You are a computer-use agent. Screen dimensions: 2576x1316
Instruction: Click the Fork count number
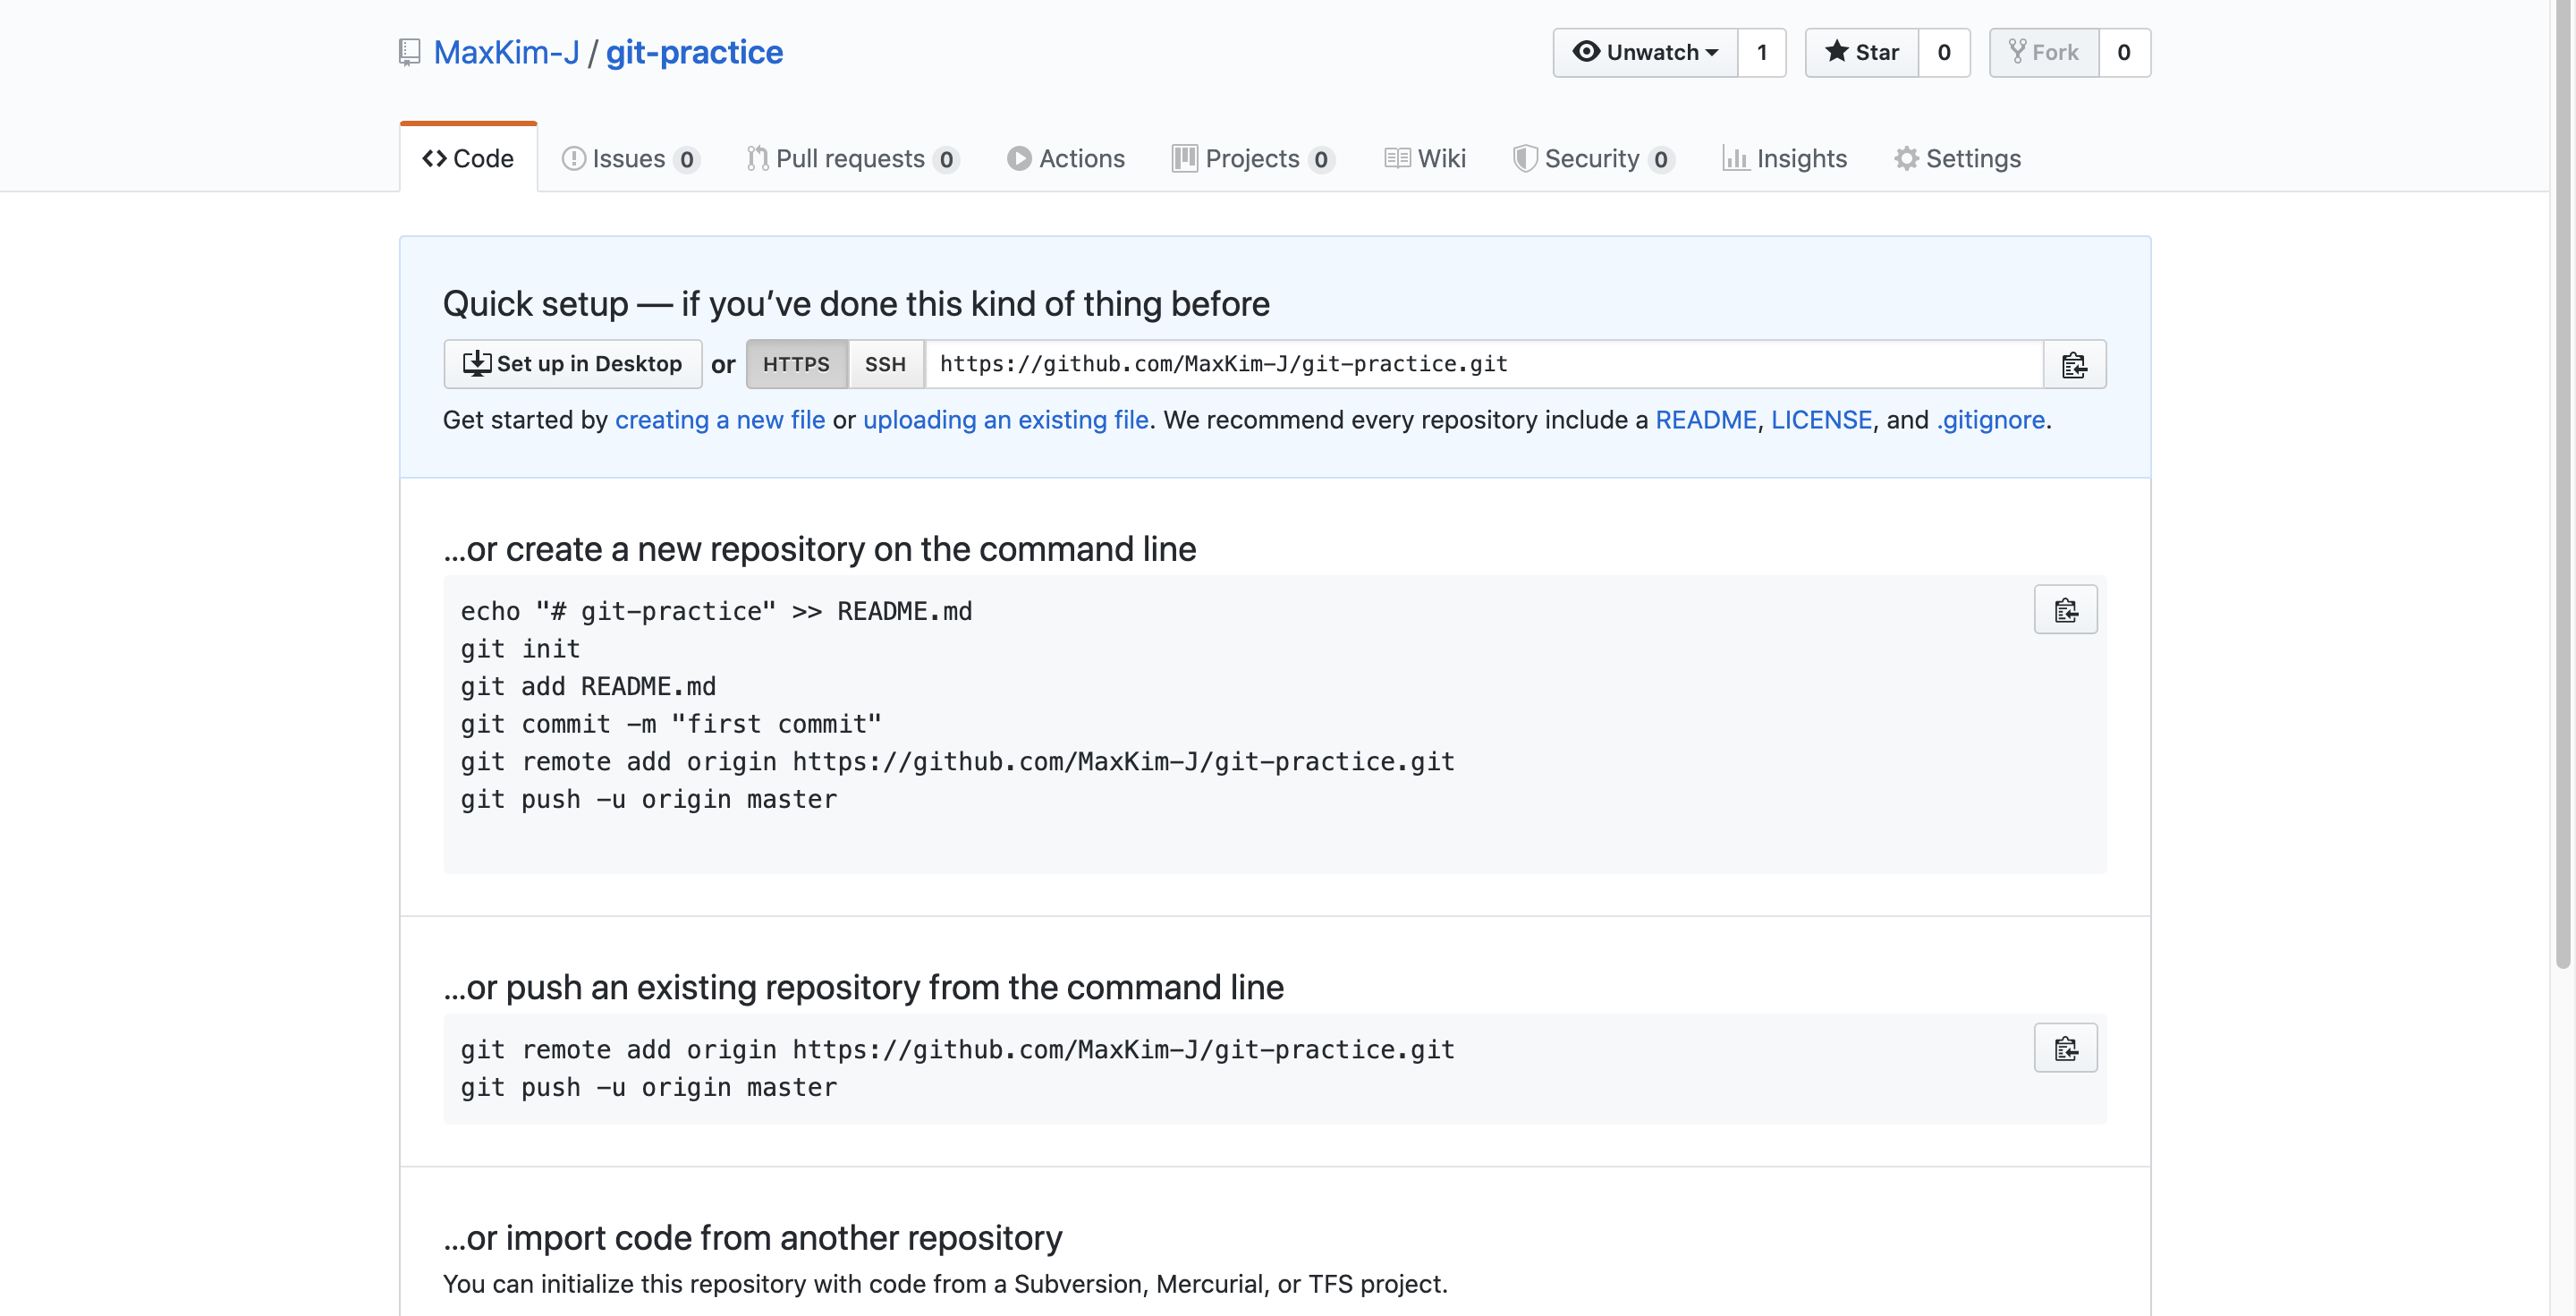click(x=2124, y=52)
